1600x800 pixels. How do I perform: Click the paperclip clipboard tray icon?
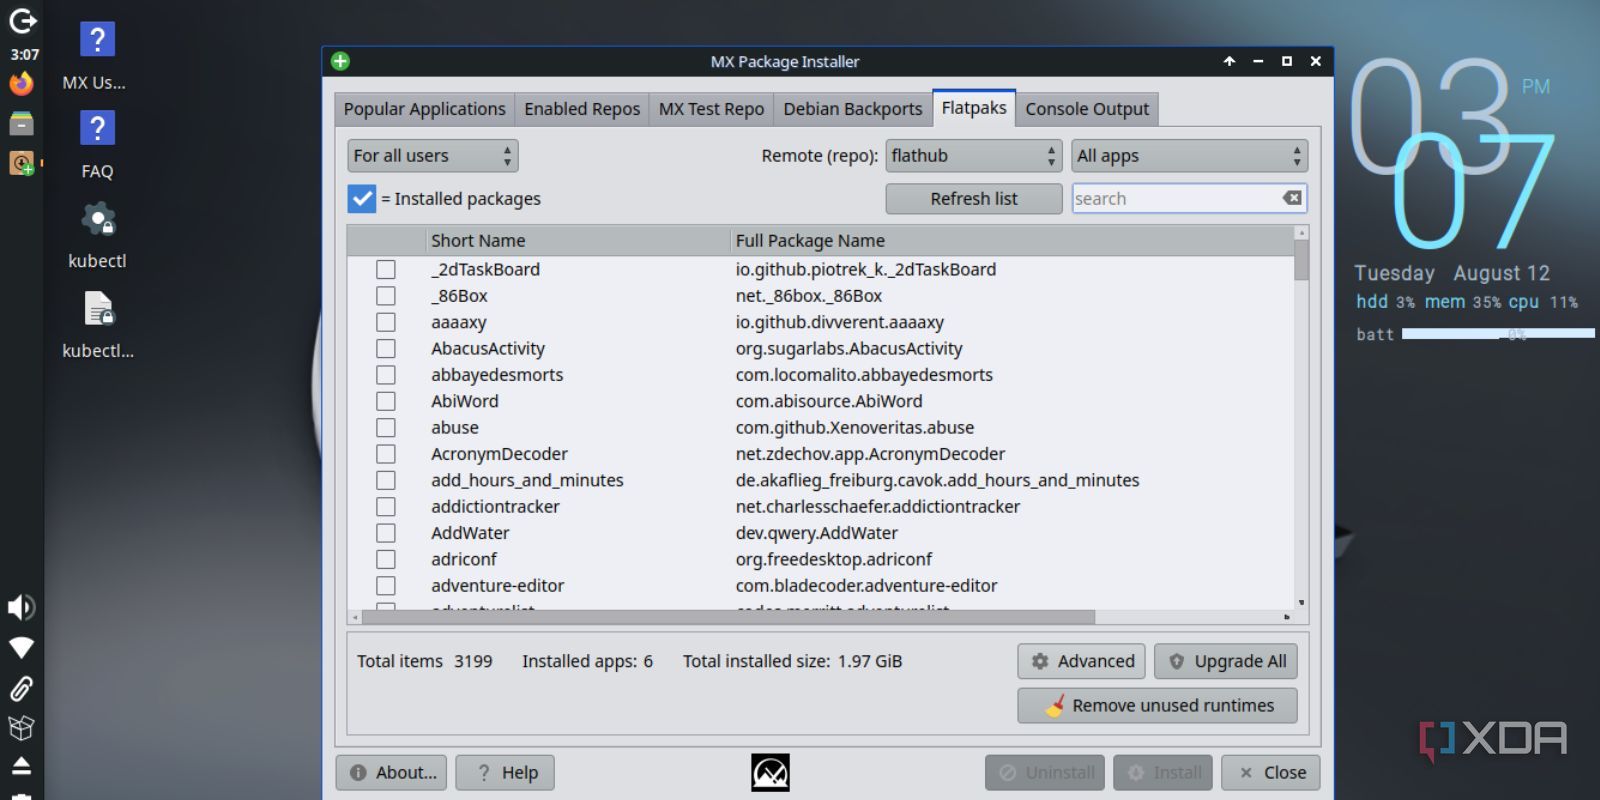coord(21,688)
